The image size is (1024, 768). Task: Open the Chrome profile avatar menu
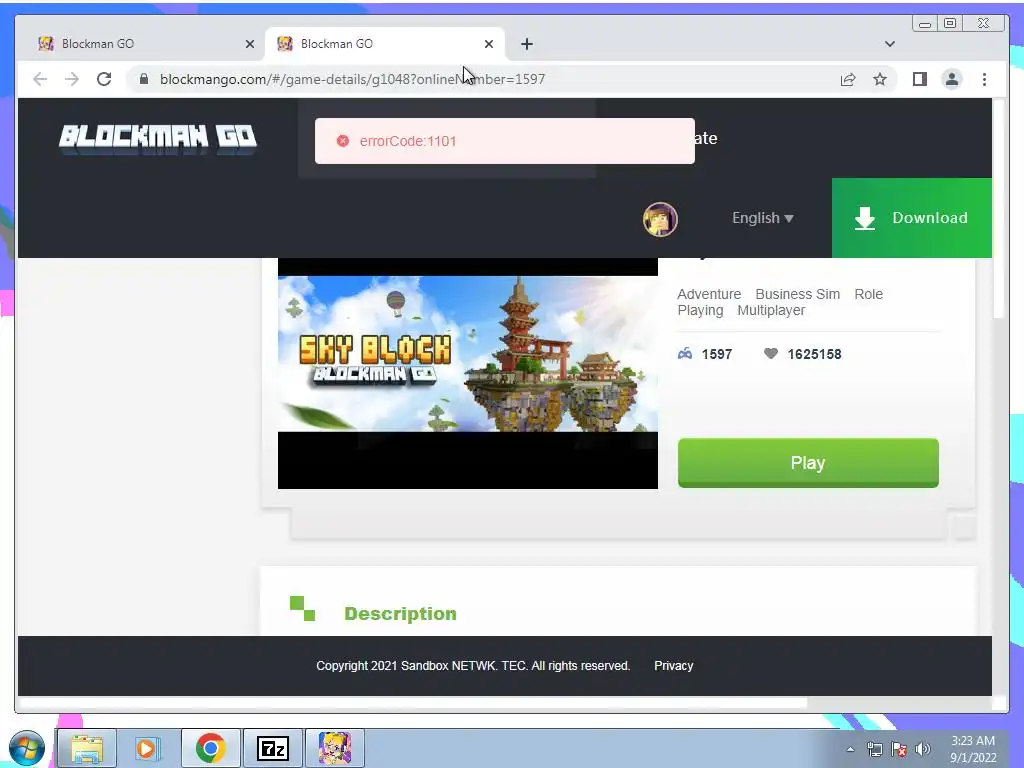tap(952, 79)
